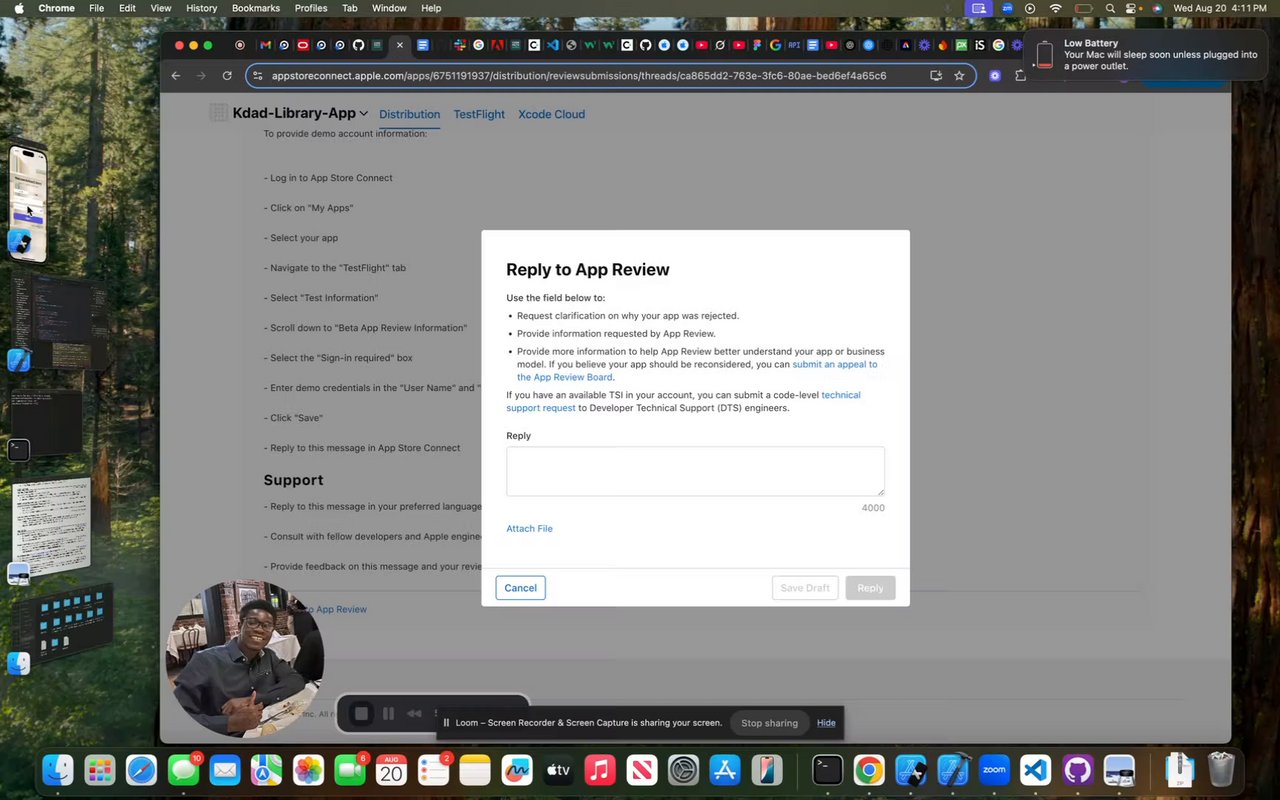Bookmark this page with the star icon
The width and height of the screenshot is (1280, 800).
click(959, 75)
